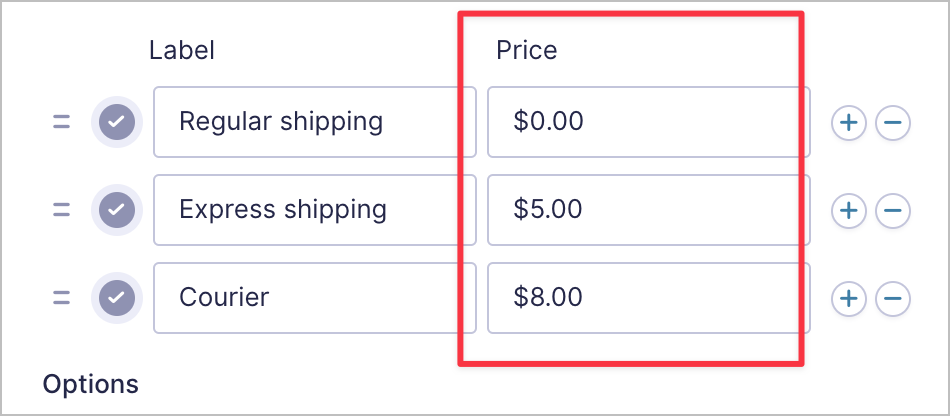Remove the Regular shipping row

(x=892, y=123)
